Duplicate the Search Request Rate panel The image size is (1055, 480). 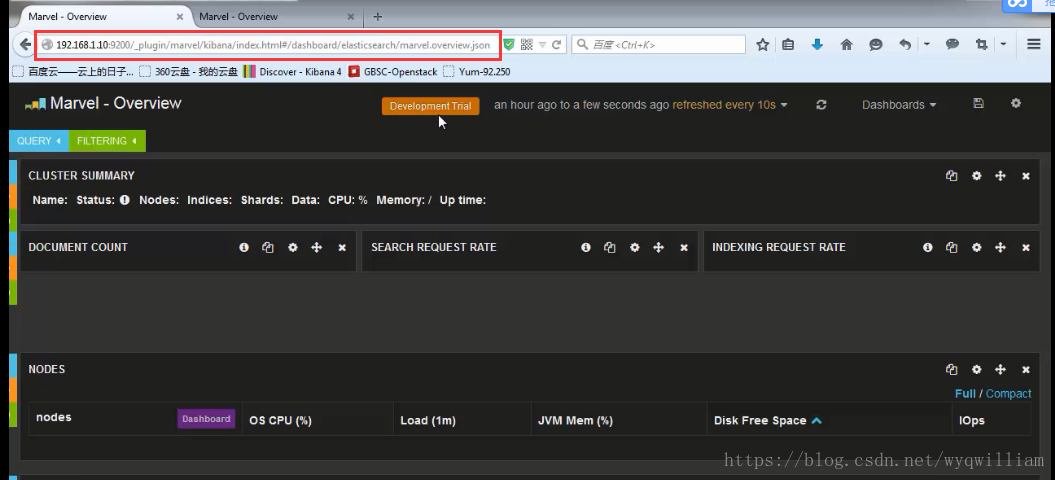click(610, 248)
